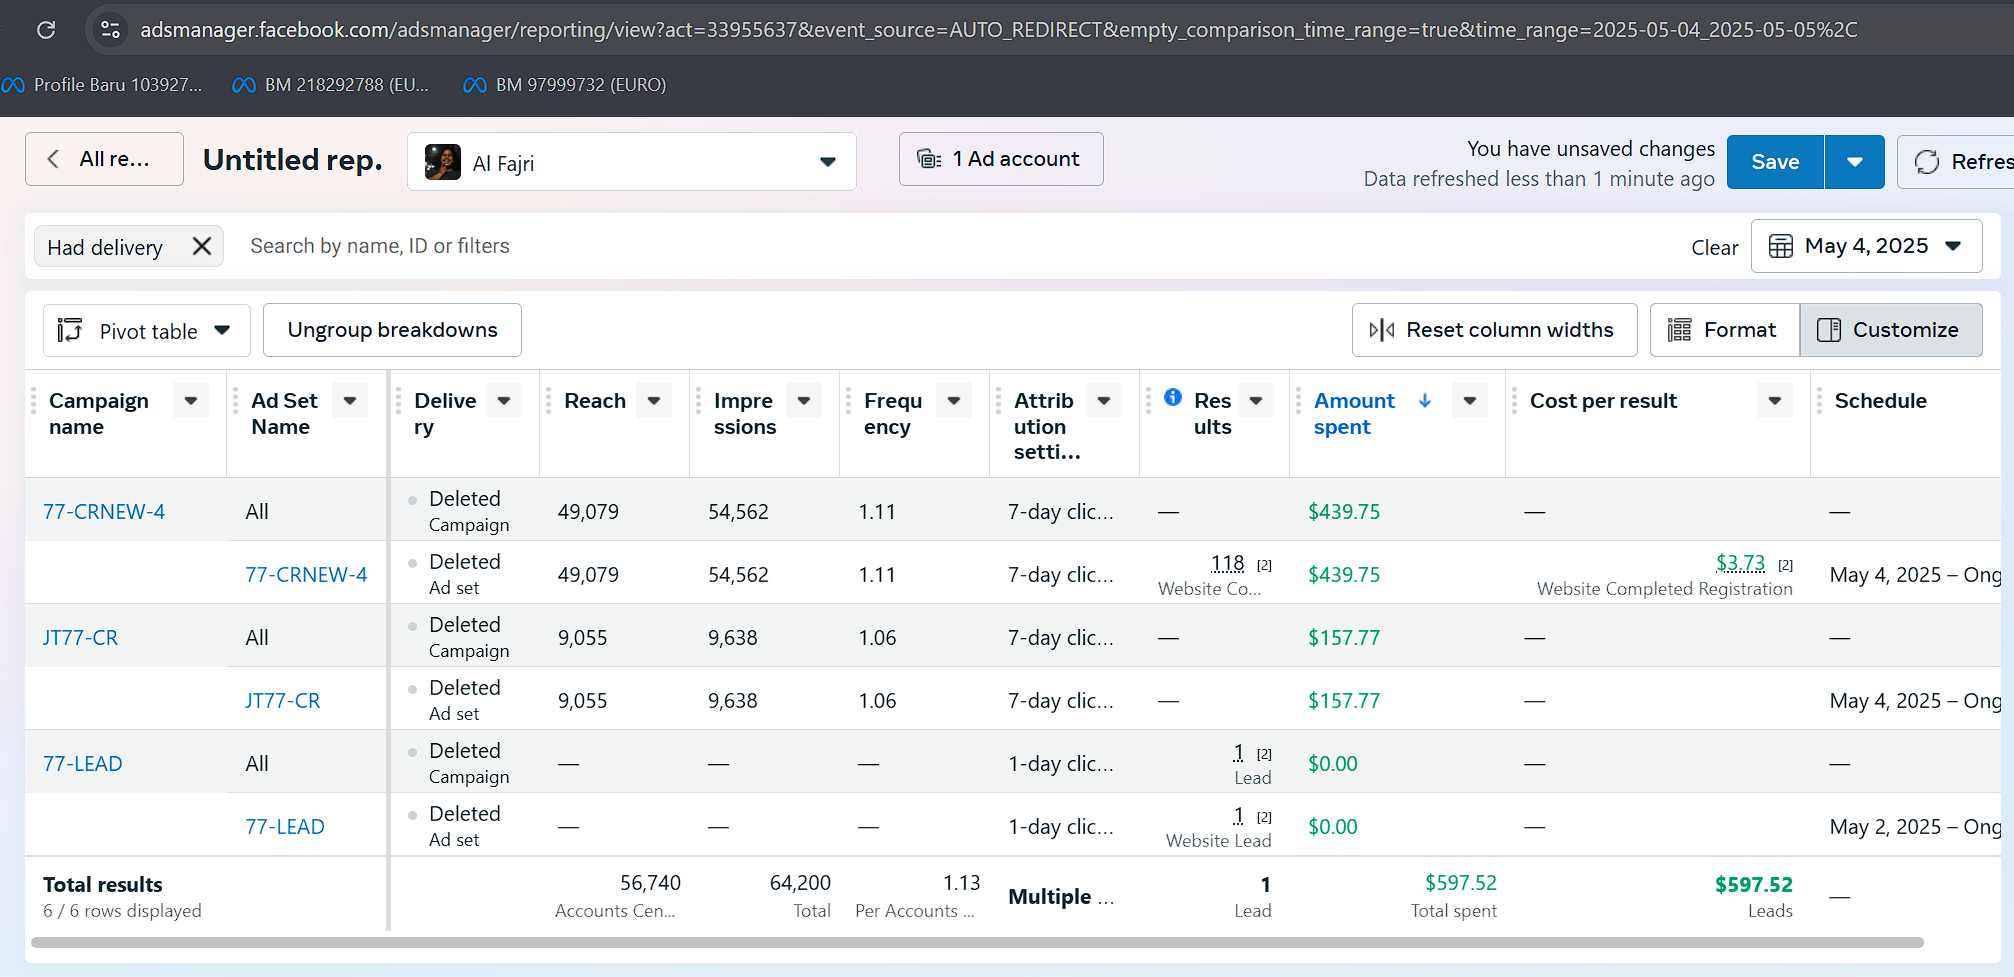Open Campaign name column menu
This screenshot has width=2014, height=977.
click(191, 401)
